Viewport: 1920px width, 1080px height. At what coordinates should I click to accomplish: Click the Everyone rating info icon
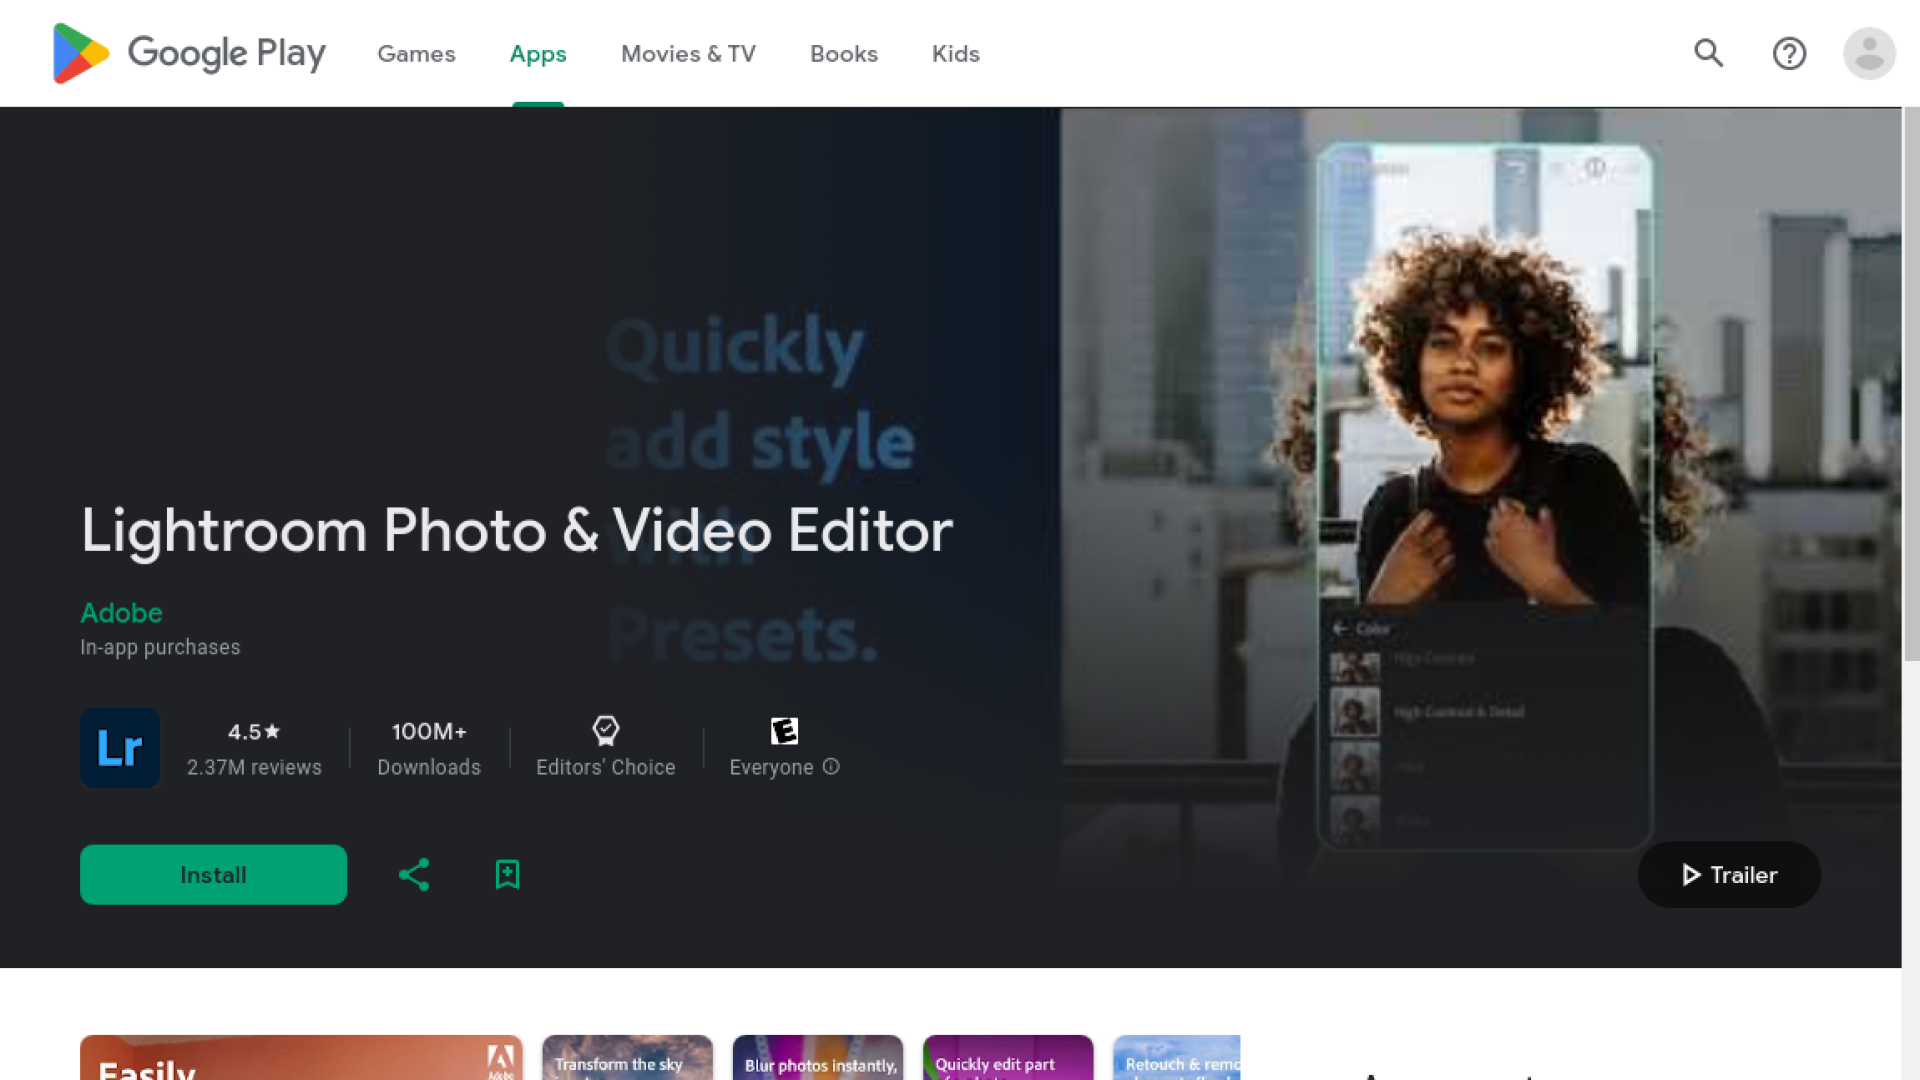coord(831,767)
